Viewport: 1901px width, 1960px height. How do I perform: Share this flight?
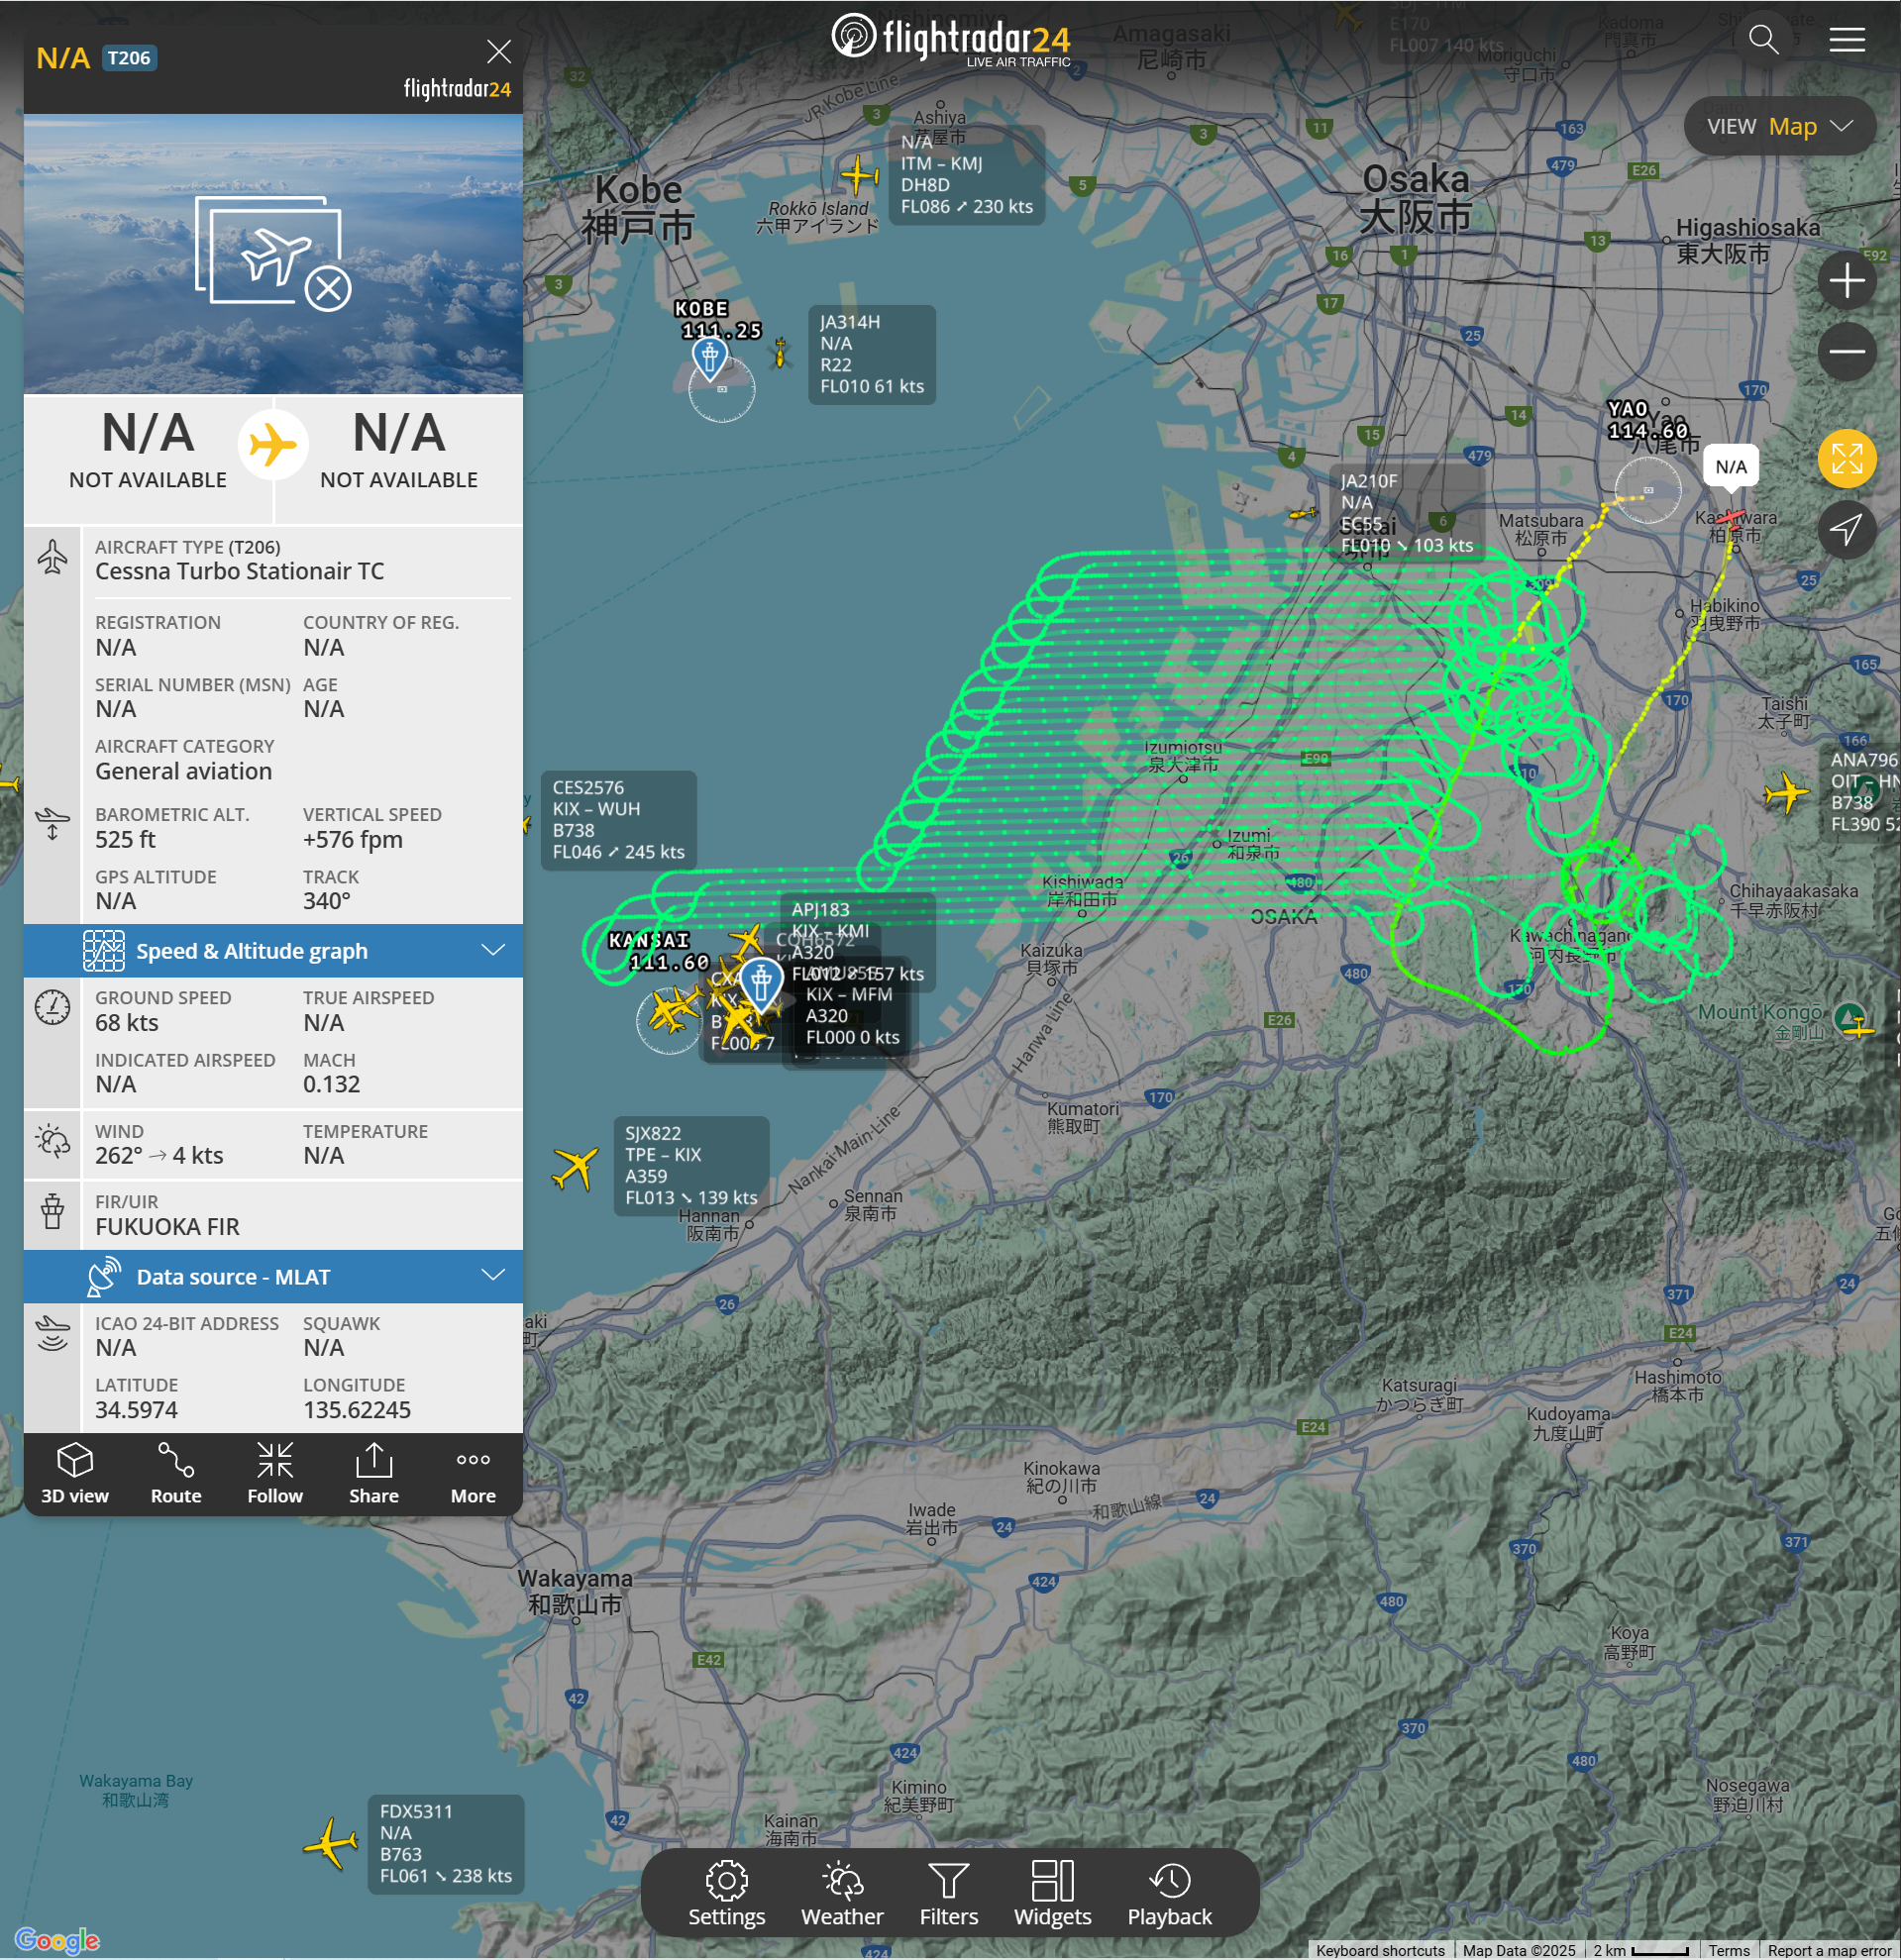(x=374, y=1473)
